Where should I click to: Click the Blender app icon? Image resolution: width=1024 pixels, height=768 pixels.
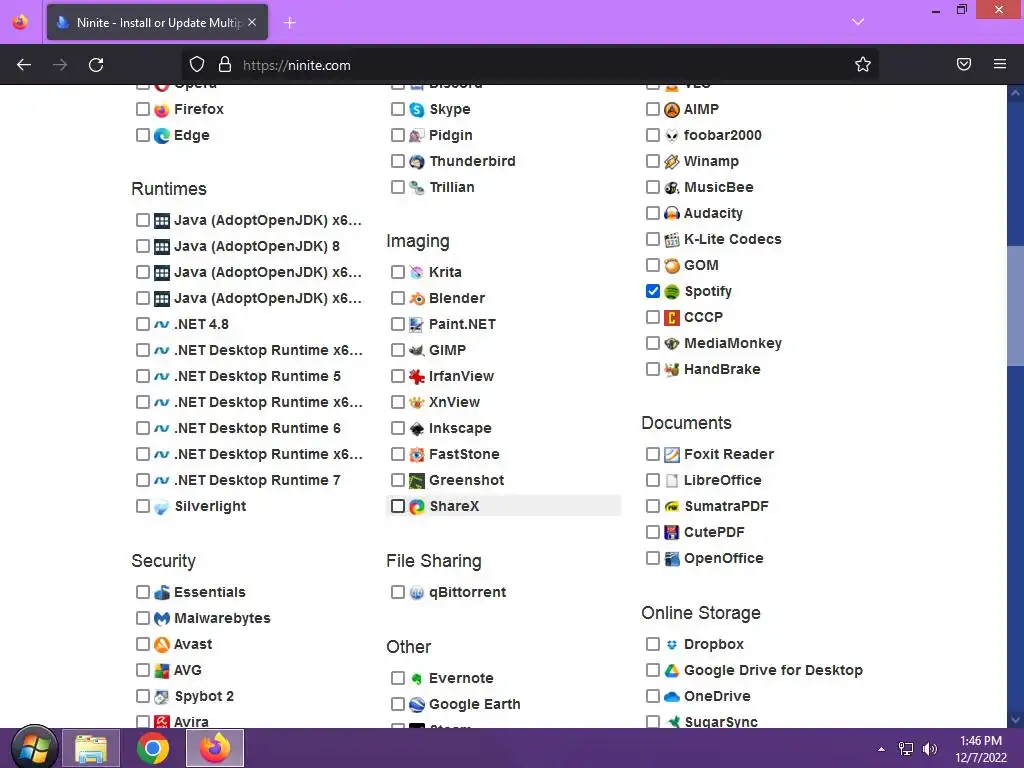[417, 298]
